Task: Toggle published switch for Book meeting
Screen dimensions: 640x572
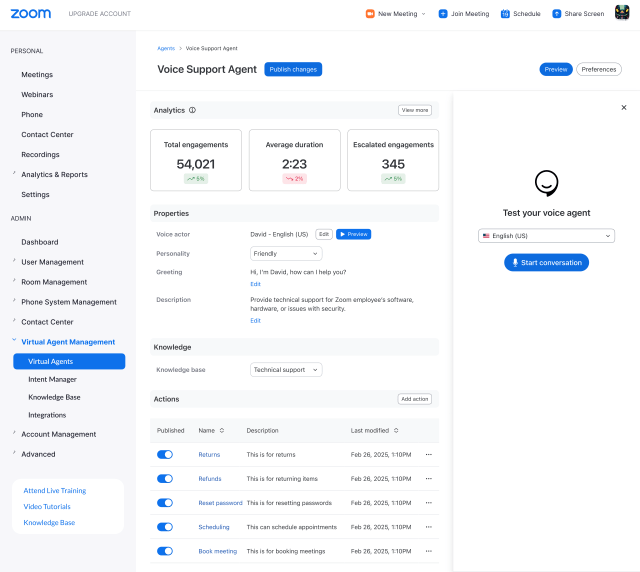Action: [x=165, y=551]
